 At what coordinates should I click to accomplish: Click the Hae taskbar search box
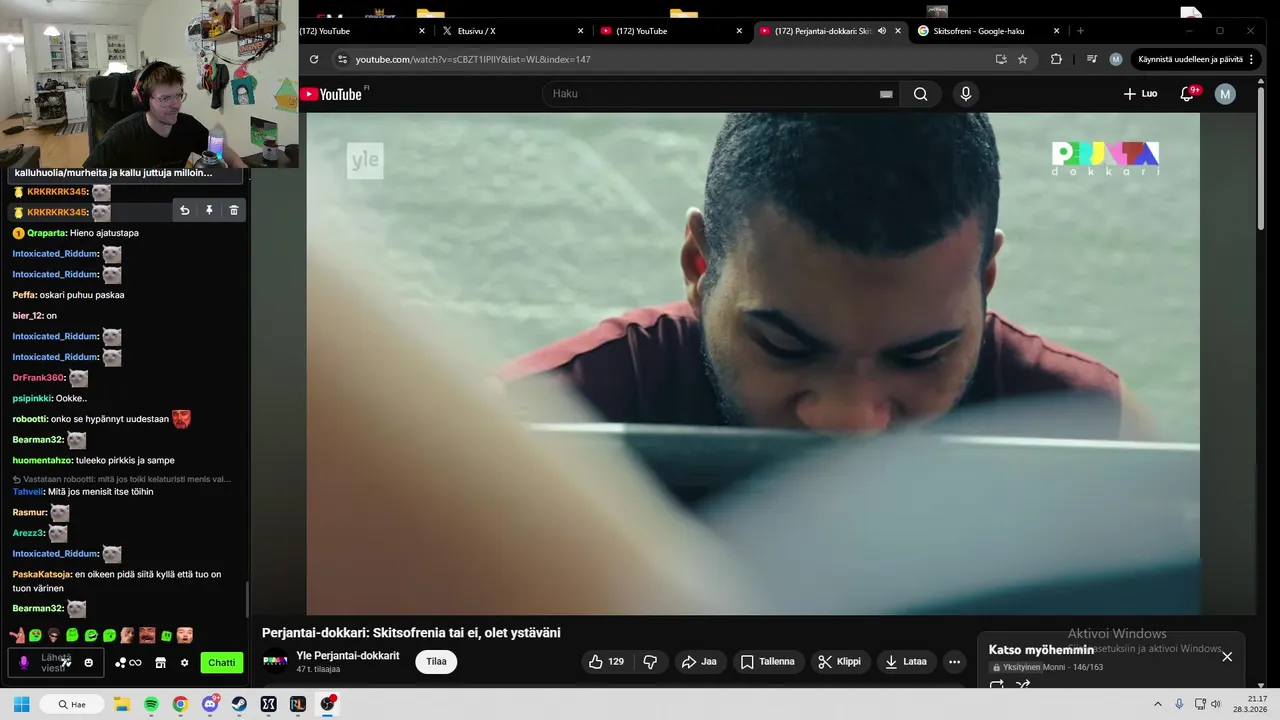[x=72, y=704]
